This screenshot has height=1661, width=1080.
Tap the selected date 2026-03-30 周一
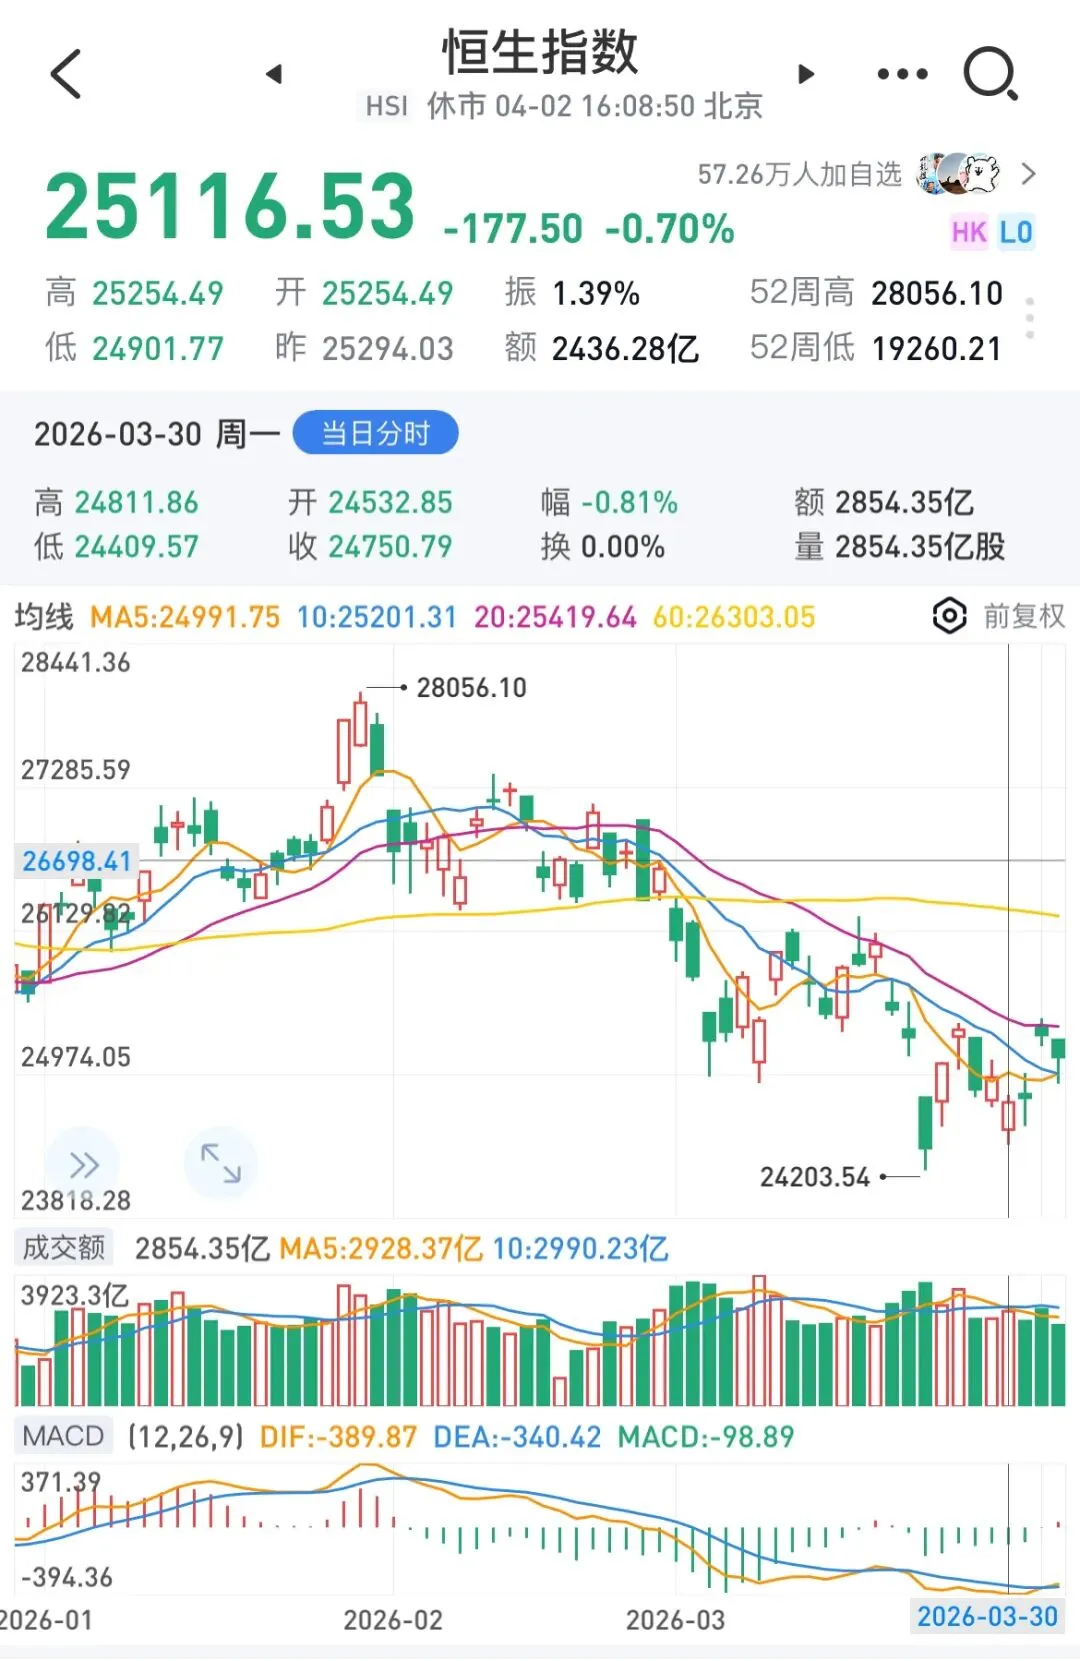[157, 434]
